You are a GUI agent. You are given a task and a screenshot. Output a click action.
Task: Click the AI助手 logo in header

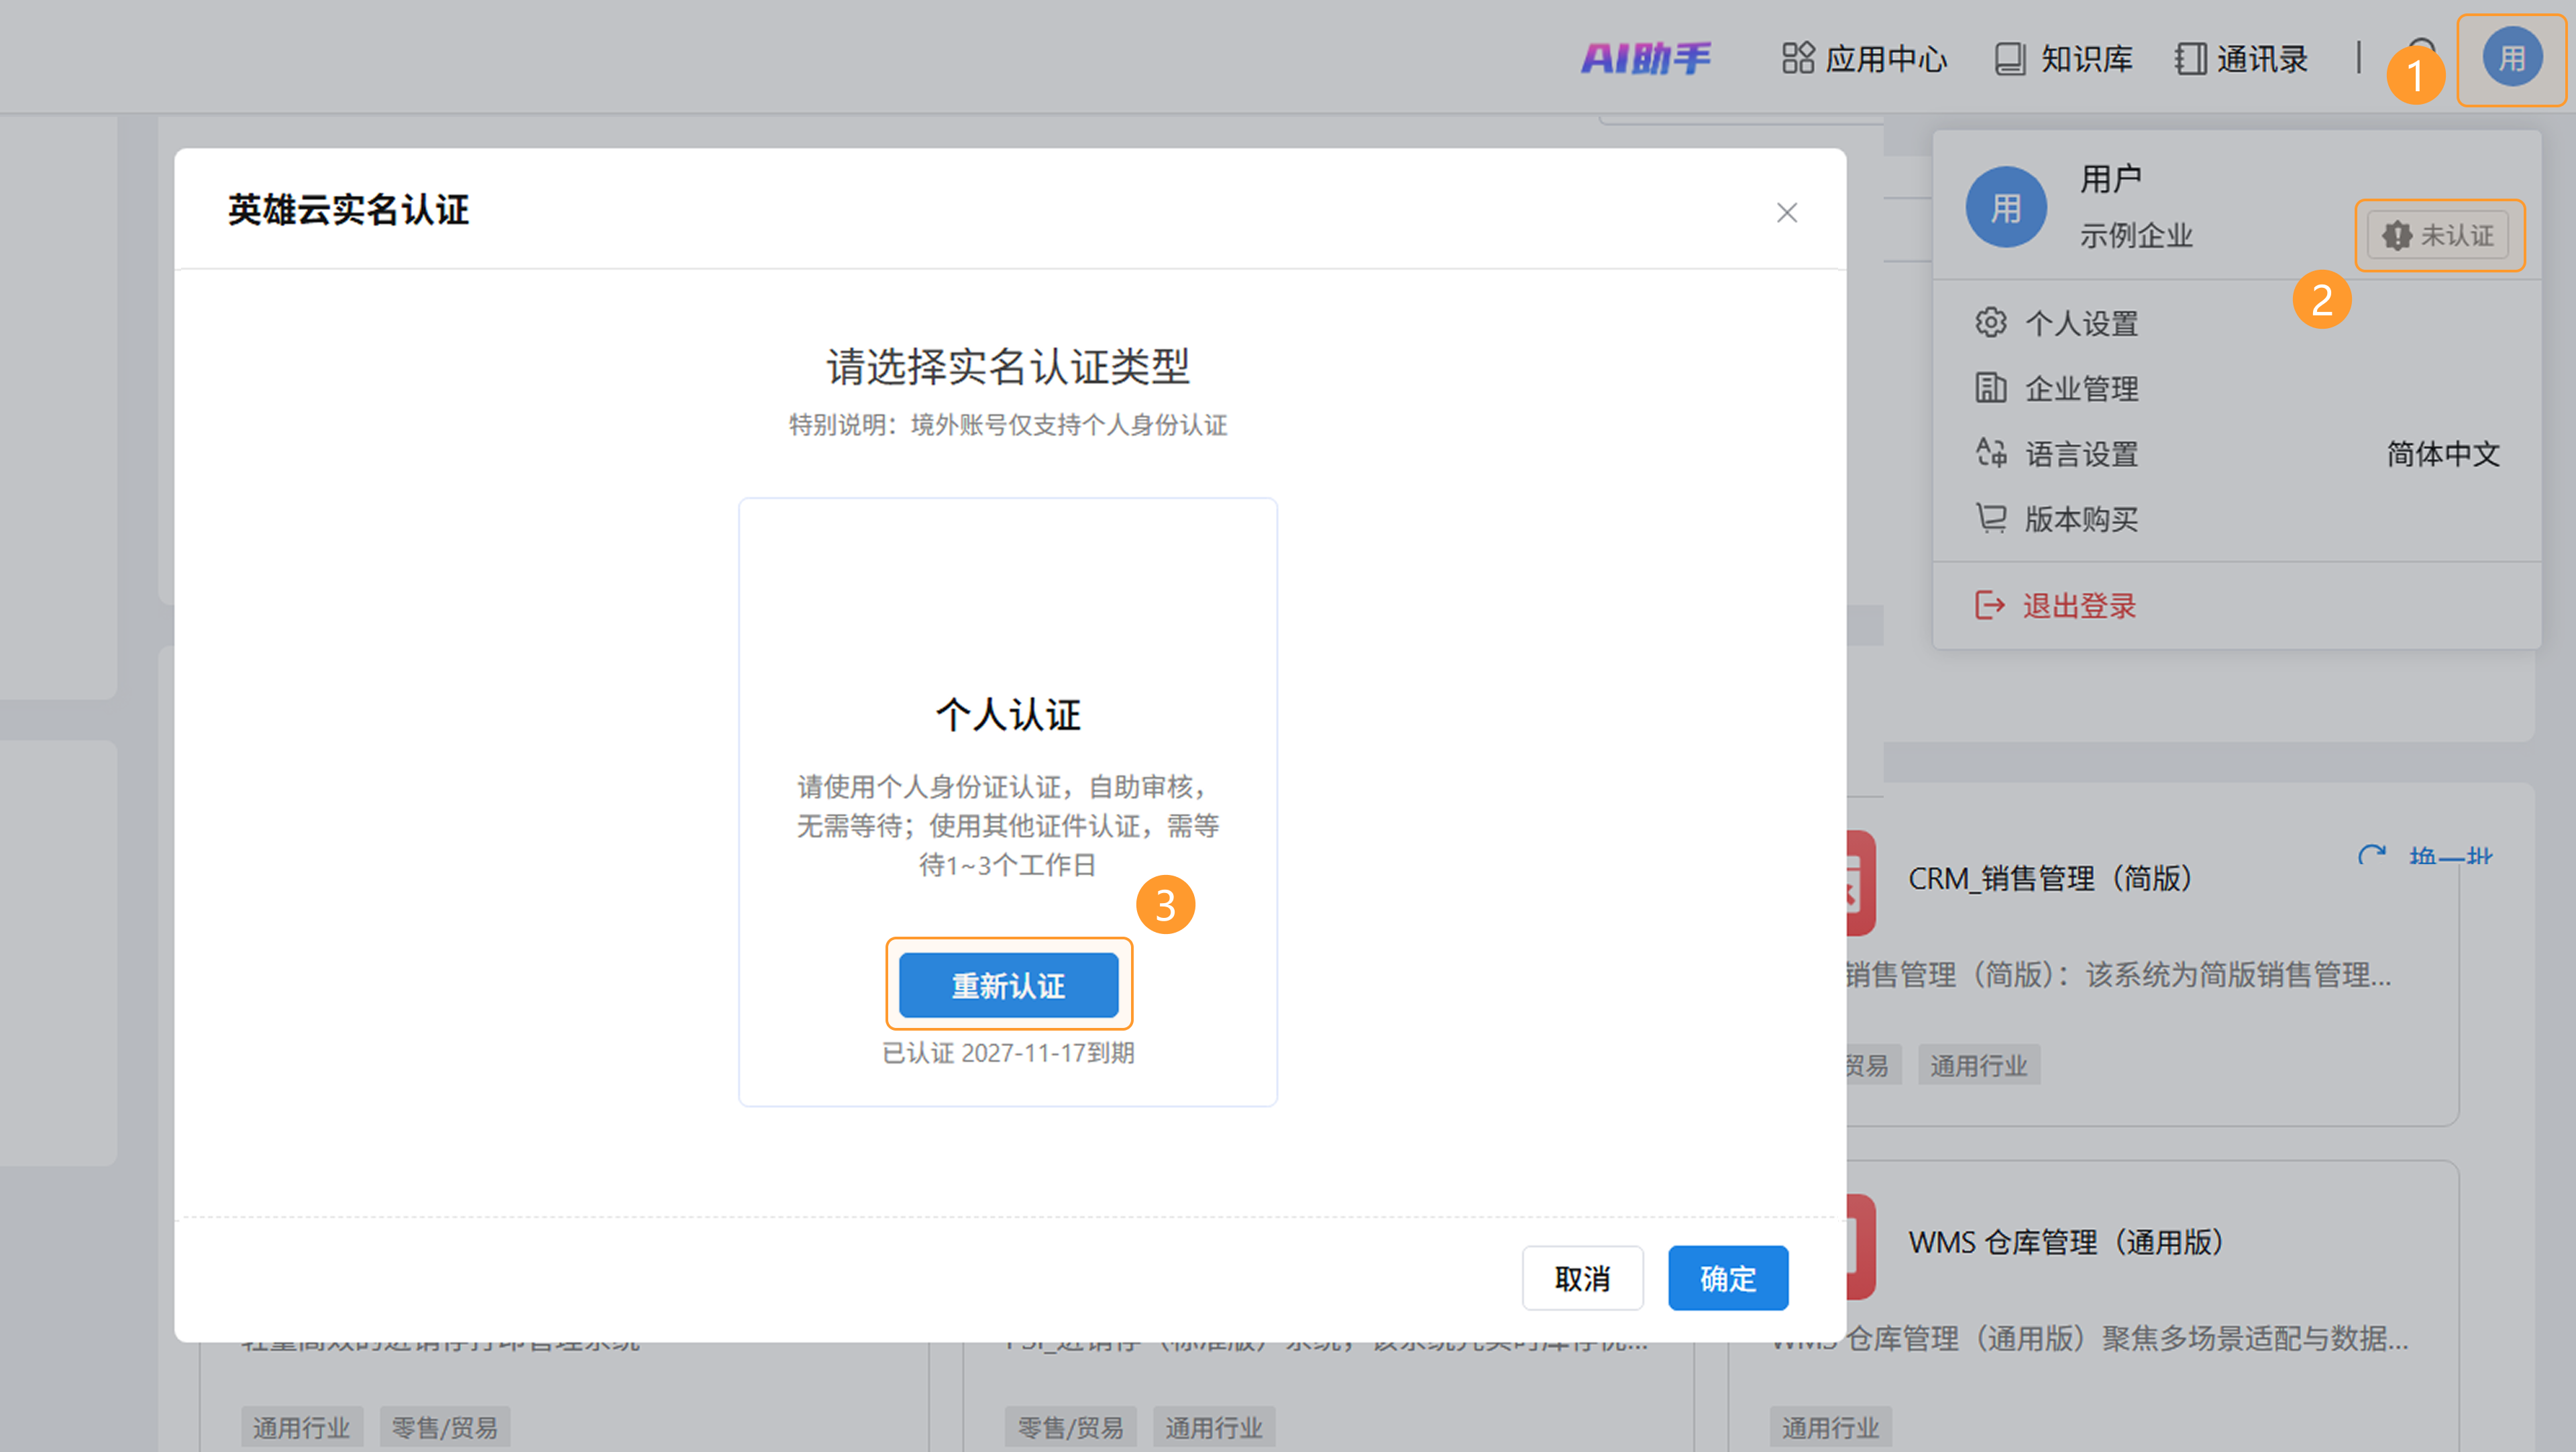click(x=1645, y=58)
